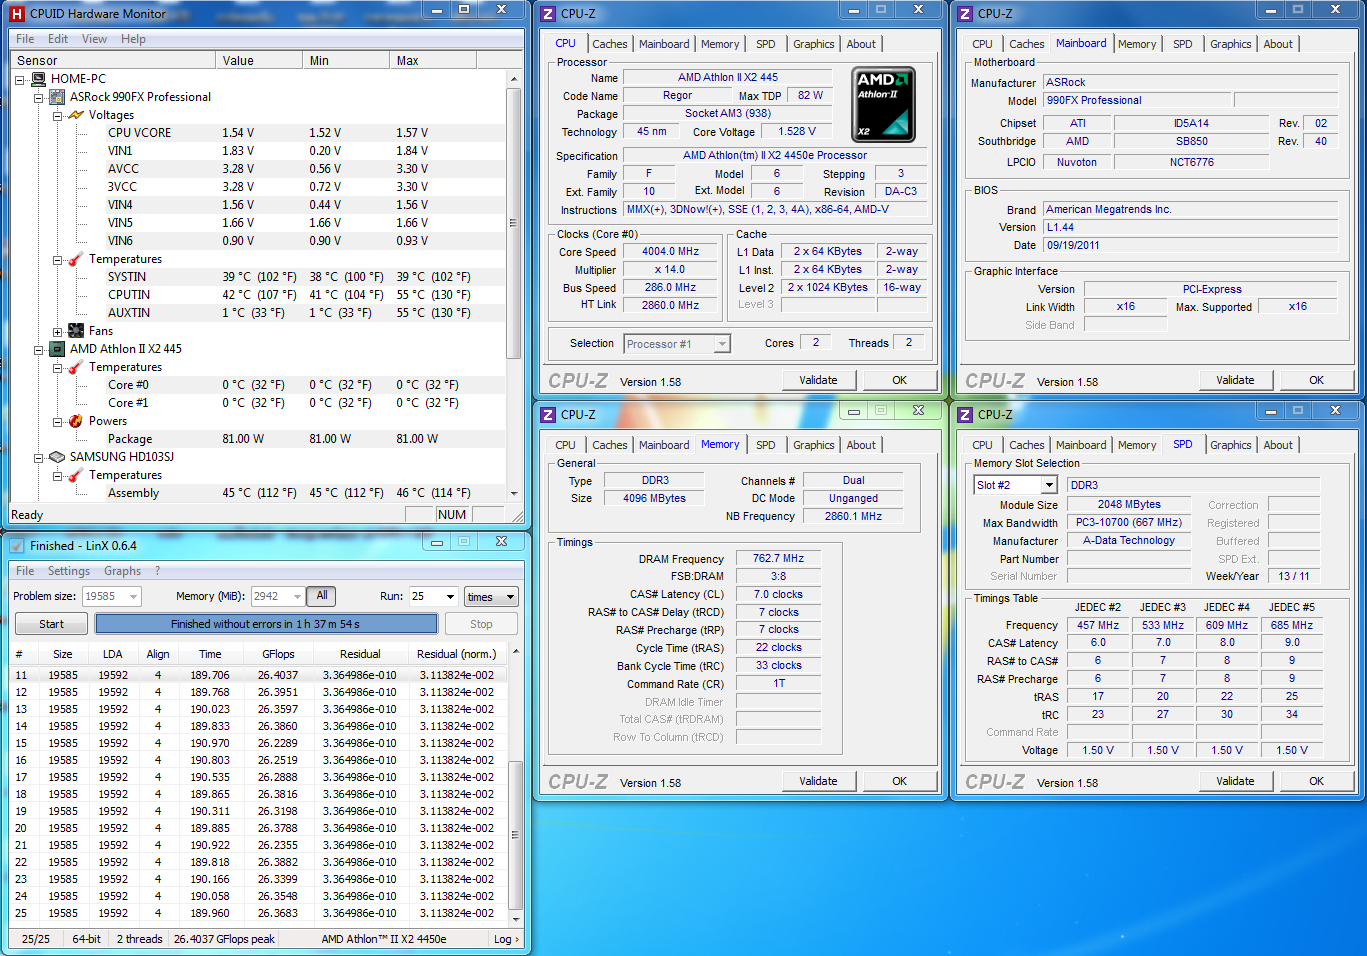Open LinX Settings menu
This screenshot has width=1367, height=956.
[x=68, y=571]
